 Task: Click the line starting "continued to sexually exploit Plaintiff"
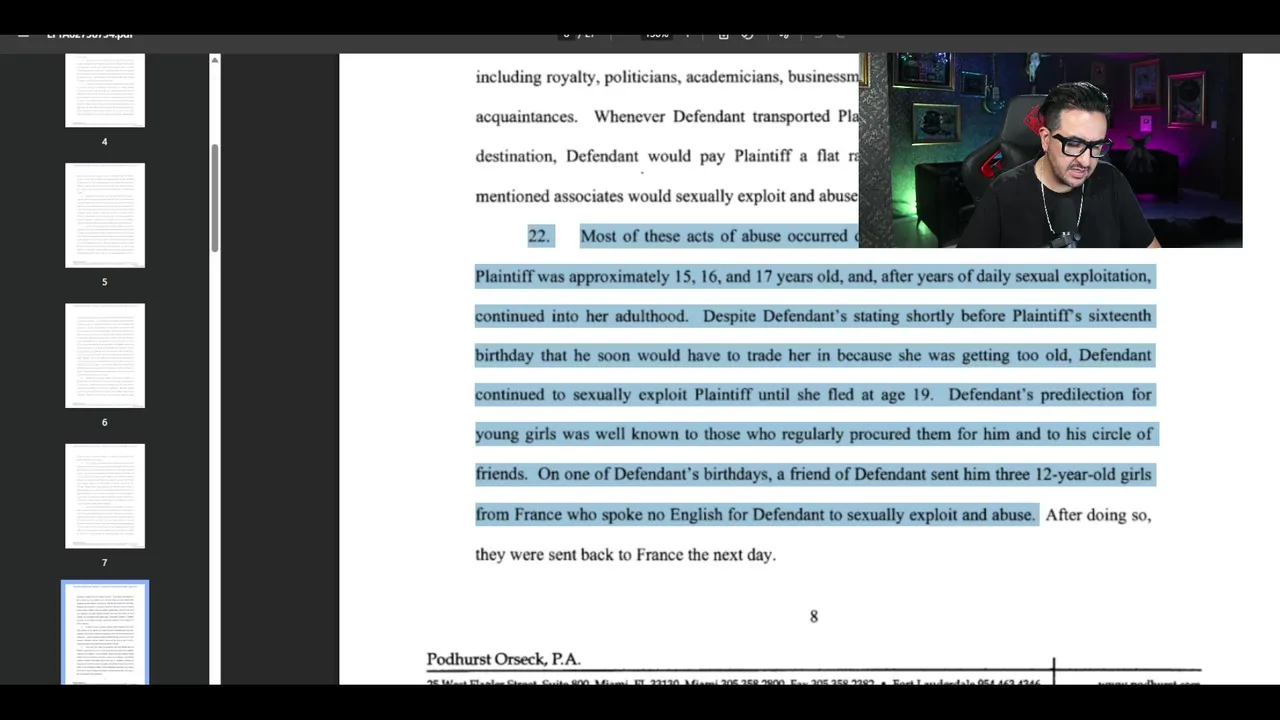pos(813,395)
